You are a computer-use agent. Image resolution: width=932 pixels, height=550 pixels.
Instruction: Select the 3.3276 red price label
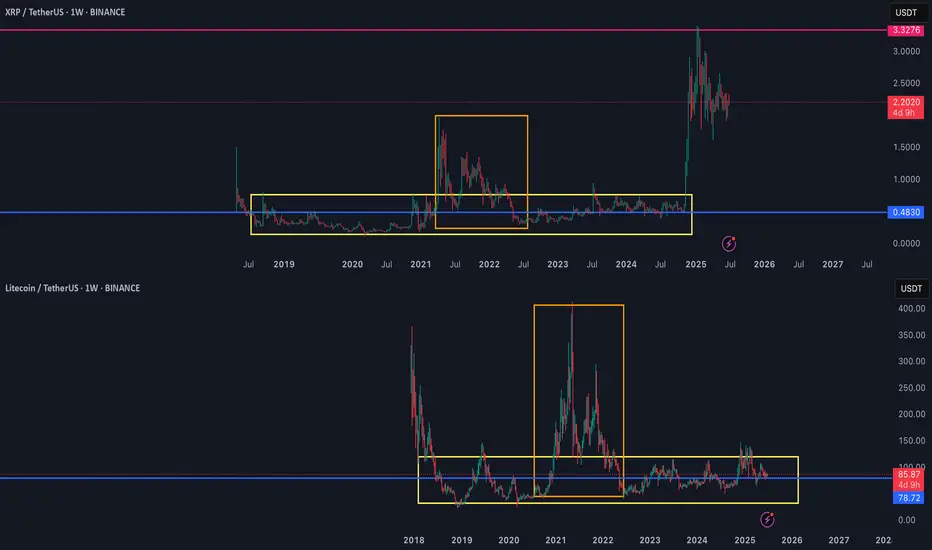906,30
